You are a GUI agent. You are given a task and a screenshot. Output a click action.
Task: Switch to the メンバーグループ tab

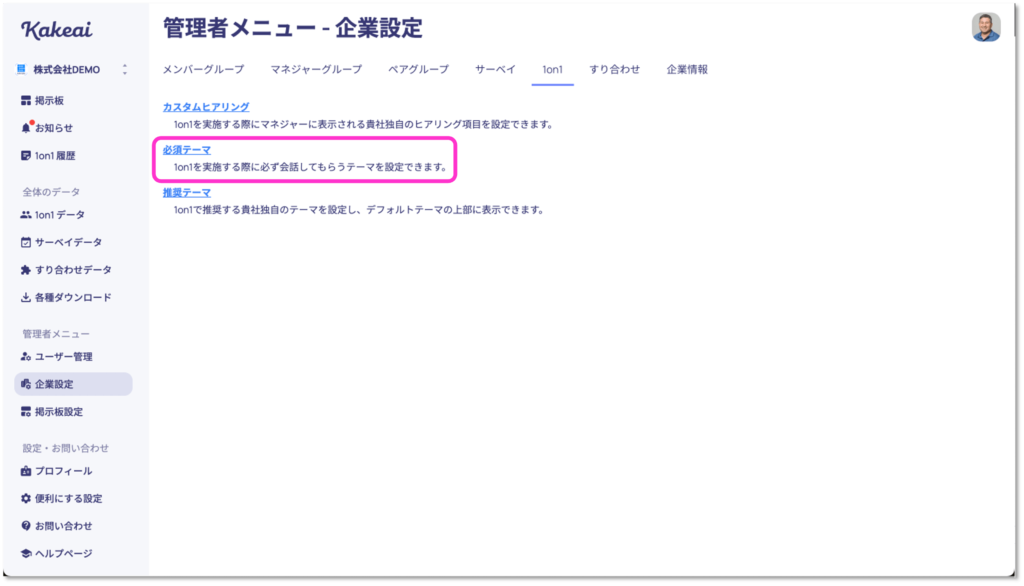[x=203, y=69]
